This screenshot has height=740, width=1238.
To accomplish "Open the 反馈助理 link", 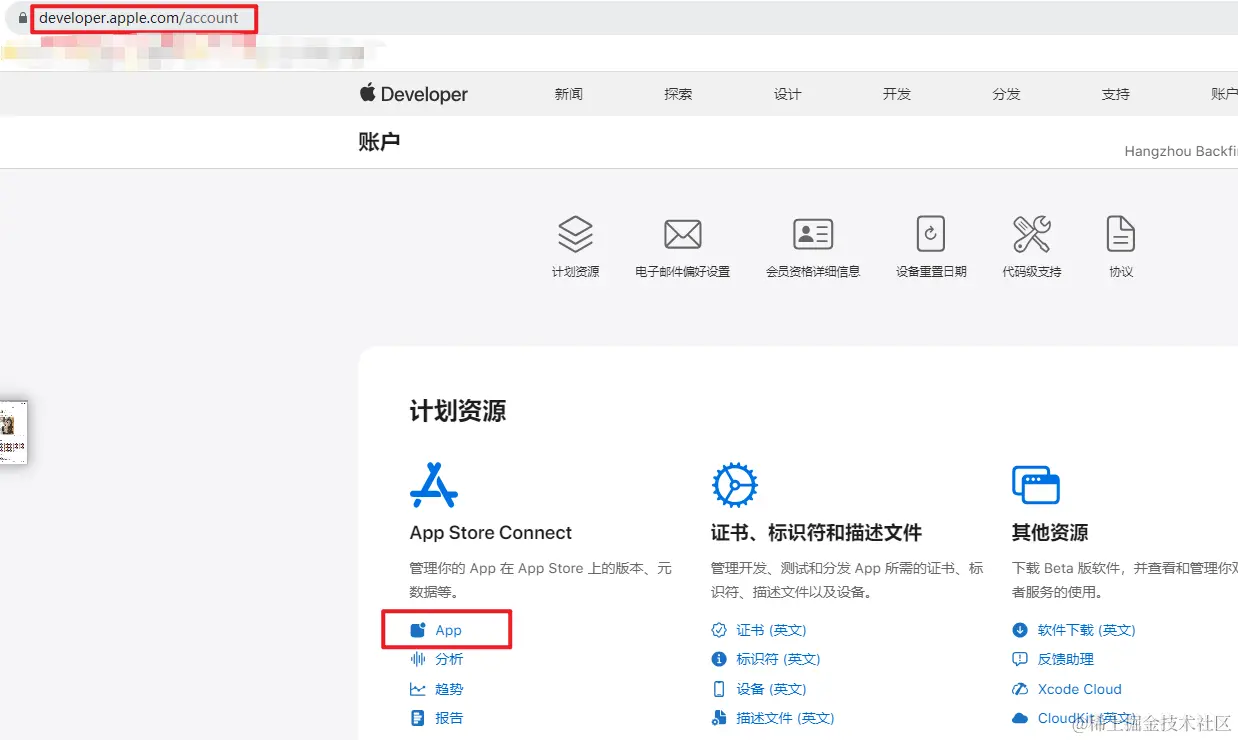I will click(x=1066, y=659).
